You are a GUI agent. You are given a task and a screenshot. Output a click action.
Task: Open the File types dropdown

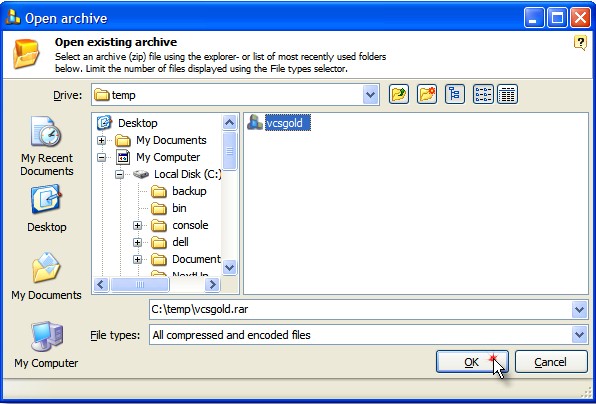pyautogui.click(x=579, y=335)
